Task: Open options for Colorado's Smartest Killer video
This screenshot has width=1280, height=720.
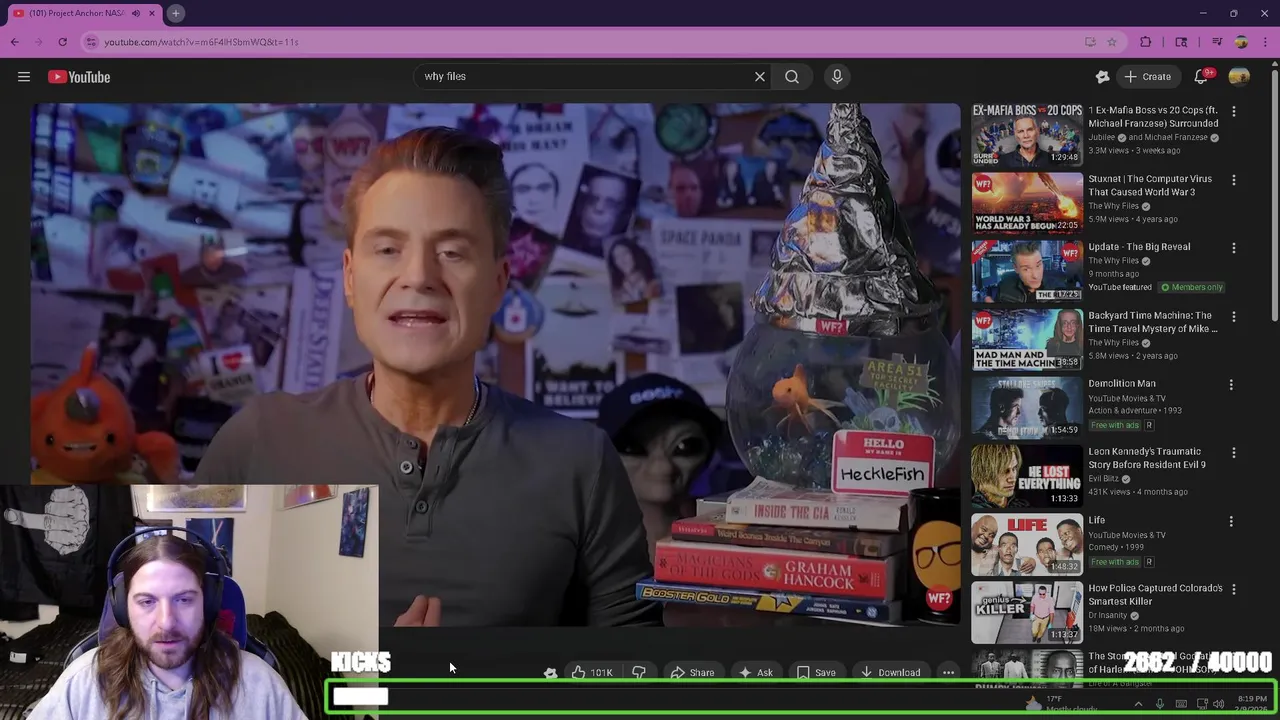Action: pos(1234,590)
